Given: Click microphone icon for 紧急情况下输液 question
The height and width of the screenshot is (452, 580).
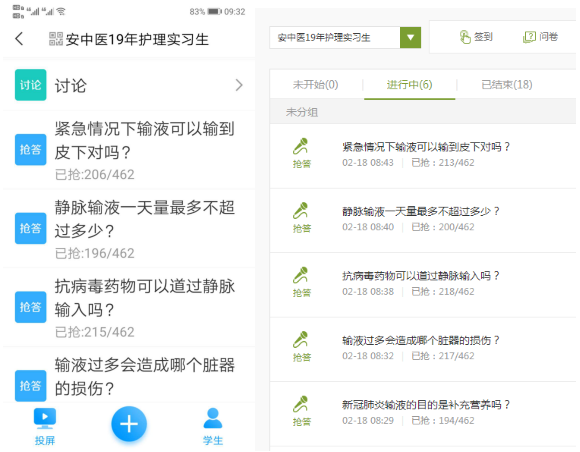Looking at the screenshot, I should (x=300, y=146).
